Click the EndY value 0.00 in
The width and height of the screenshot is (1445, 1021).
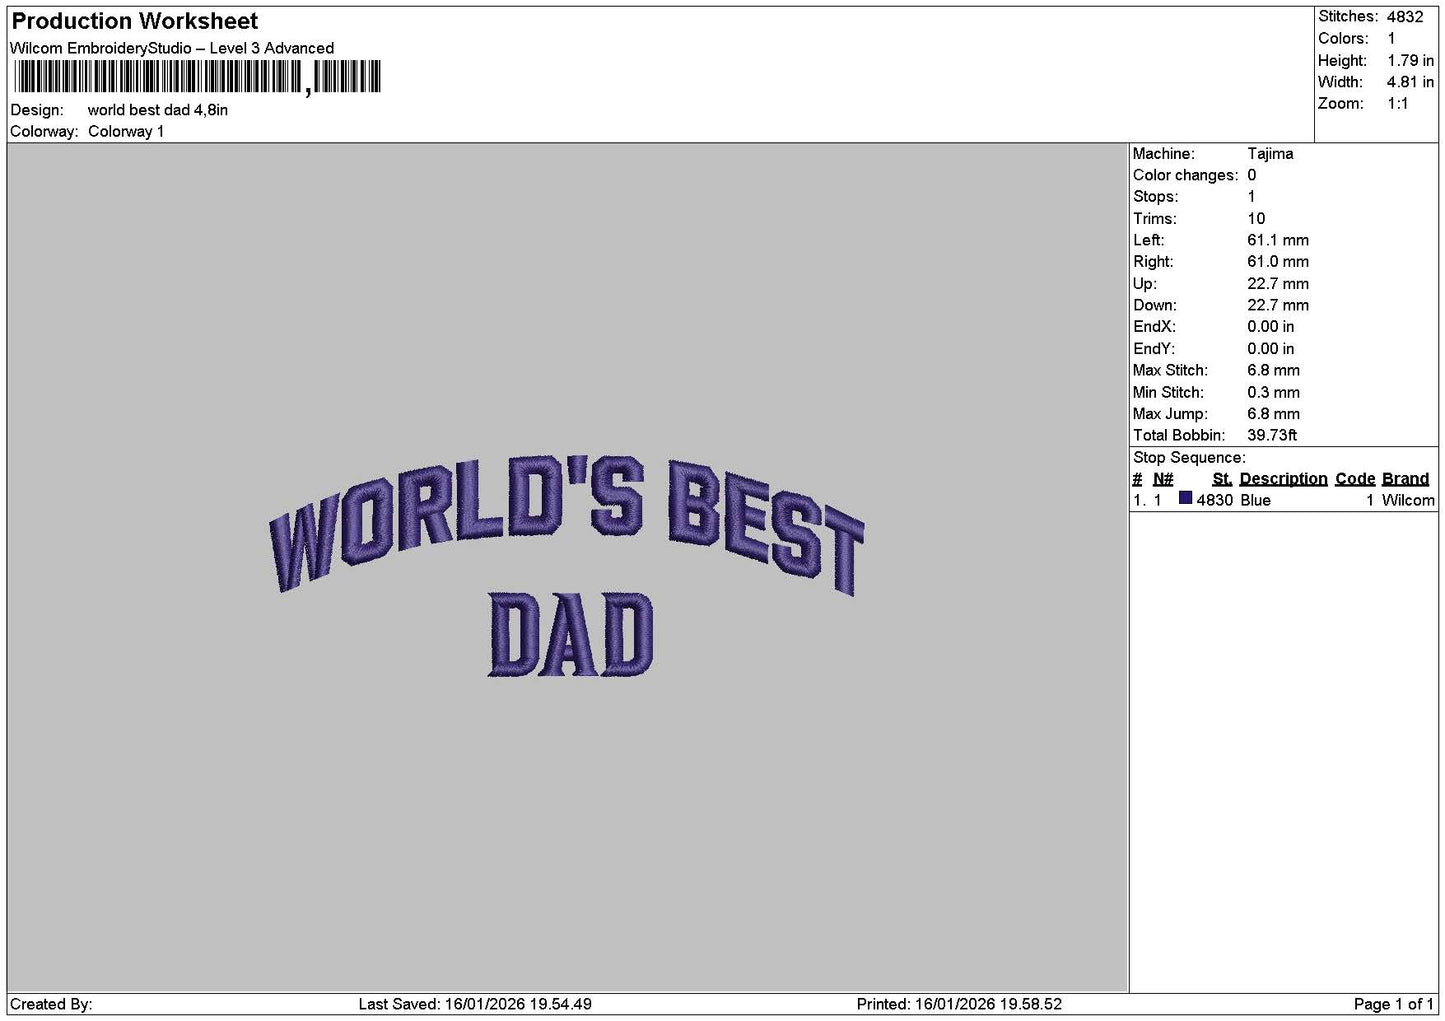pyautogui.click(x=1270, y=349)
